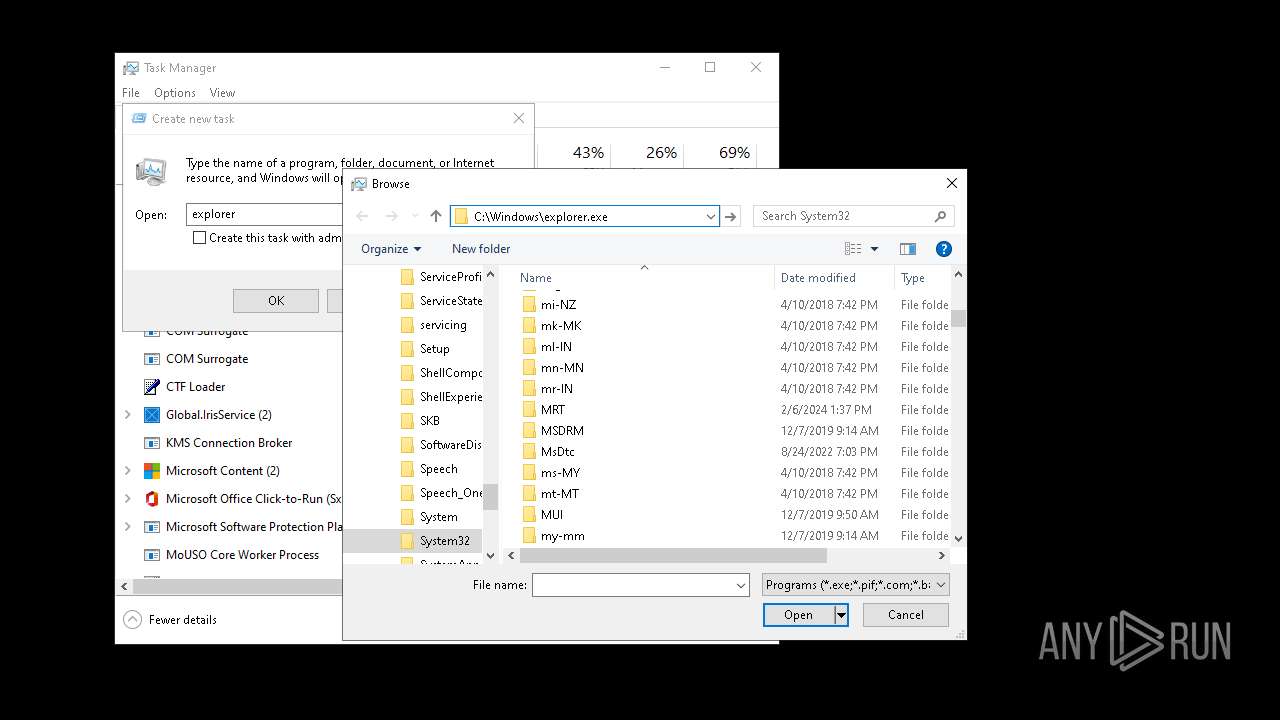Expand the address bar history dropdown
The height and width of the screenshot is (720, 1280).
coord(710,216)
